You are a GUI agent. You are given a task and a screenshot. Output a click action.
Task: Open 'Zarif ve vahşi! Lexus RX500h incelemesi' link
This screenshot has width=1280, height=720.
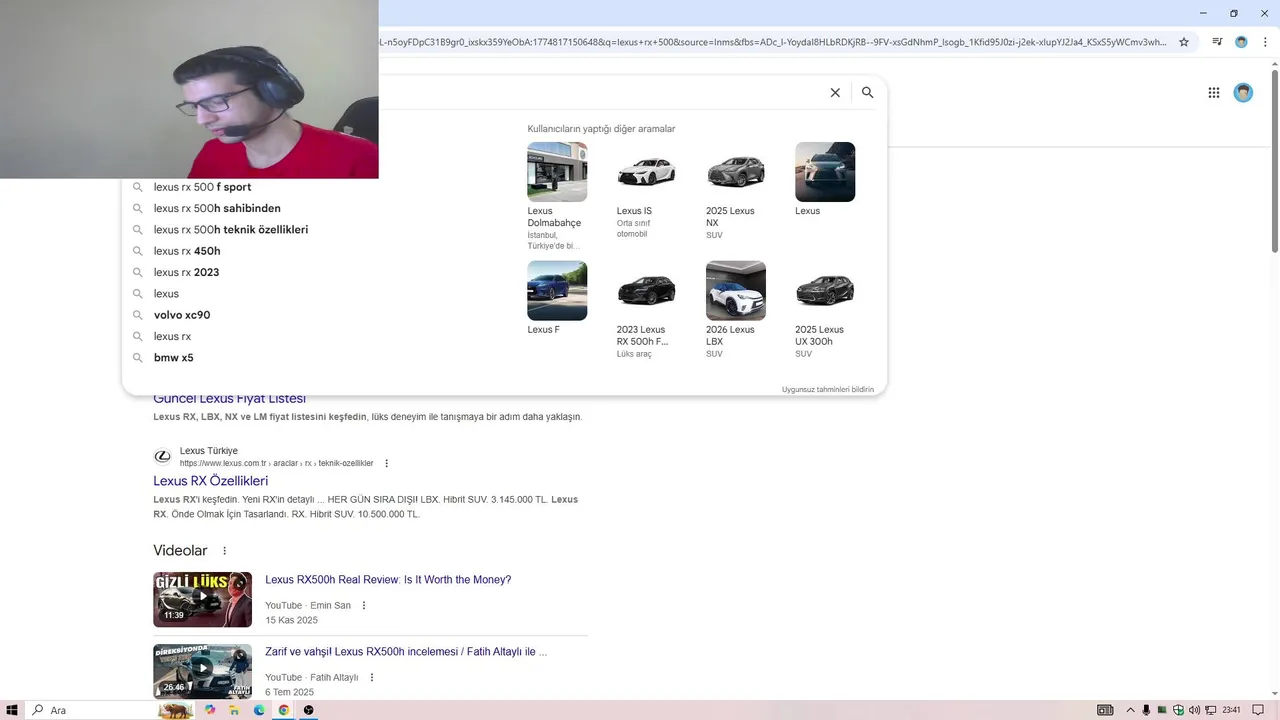(x=406, y=652)
